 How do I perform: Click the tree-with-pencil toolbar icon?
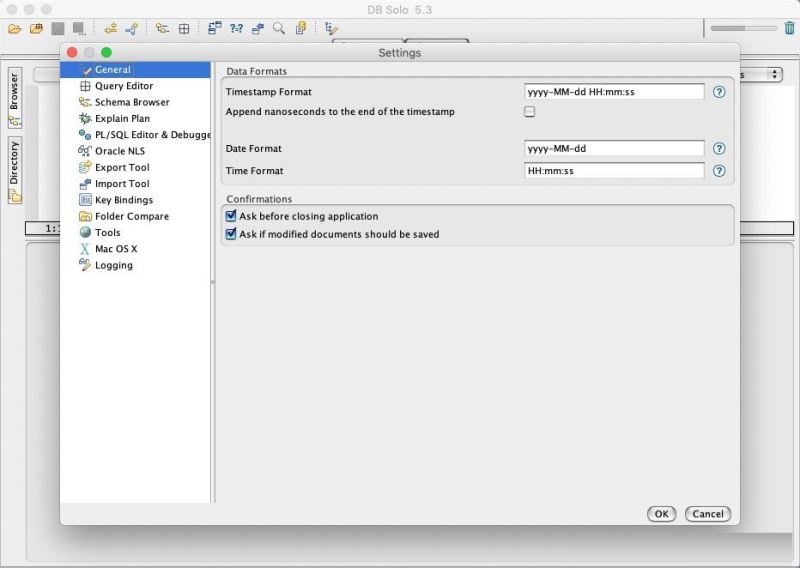[x=332, y=29]
